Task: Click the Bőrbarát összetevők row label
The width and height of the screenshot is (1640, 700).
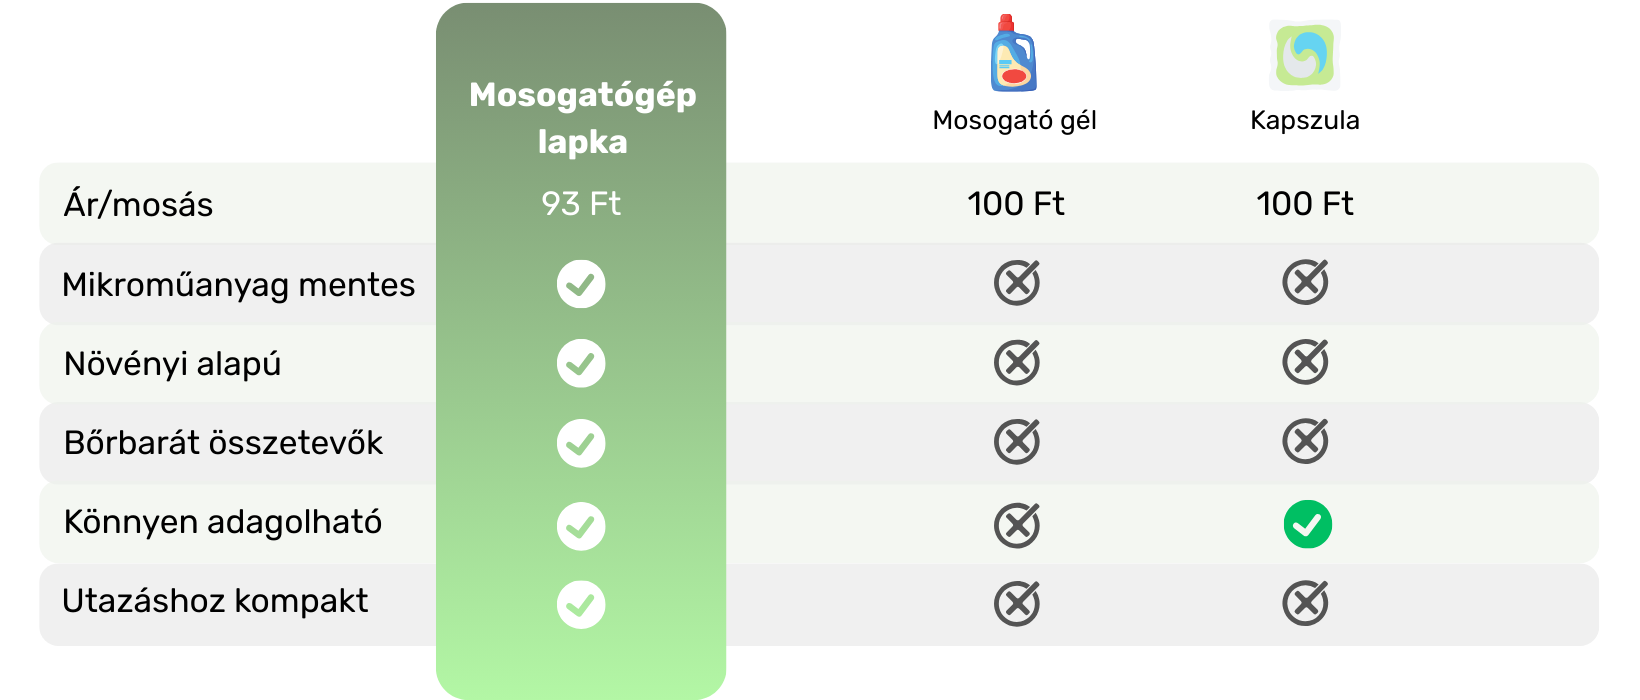Action: 223,443
